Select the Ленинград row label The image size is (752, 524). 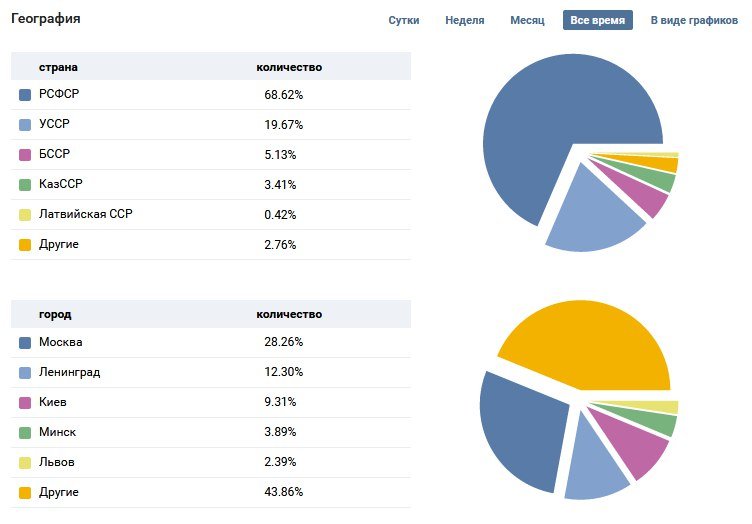pyautogui.click(x=69, y=373)
